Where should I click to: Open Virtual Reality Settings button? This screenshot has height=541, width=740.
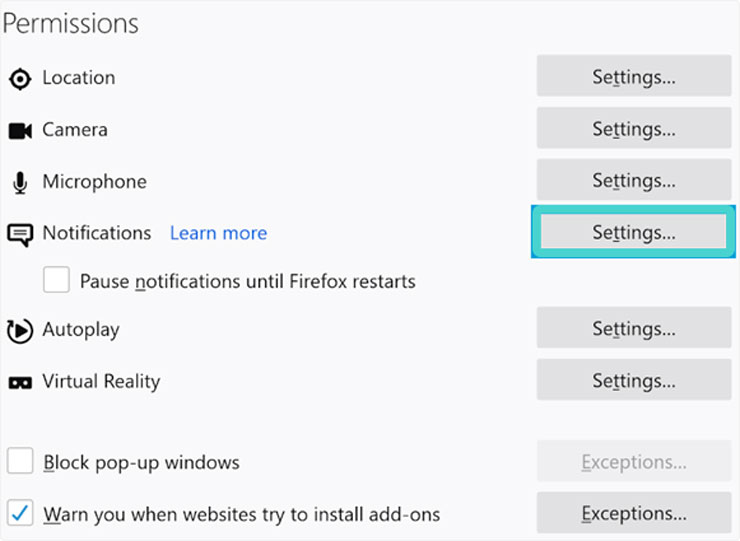634,380
